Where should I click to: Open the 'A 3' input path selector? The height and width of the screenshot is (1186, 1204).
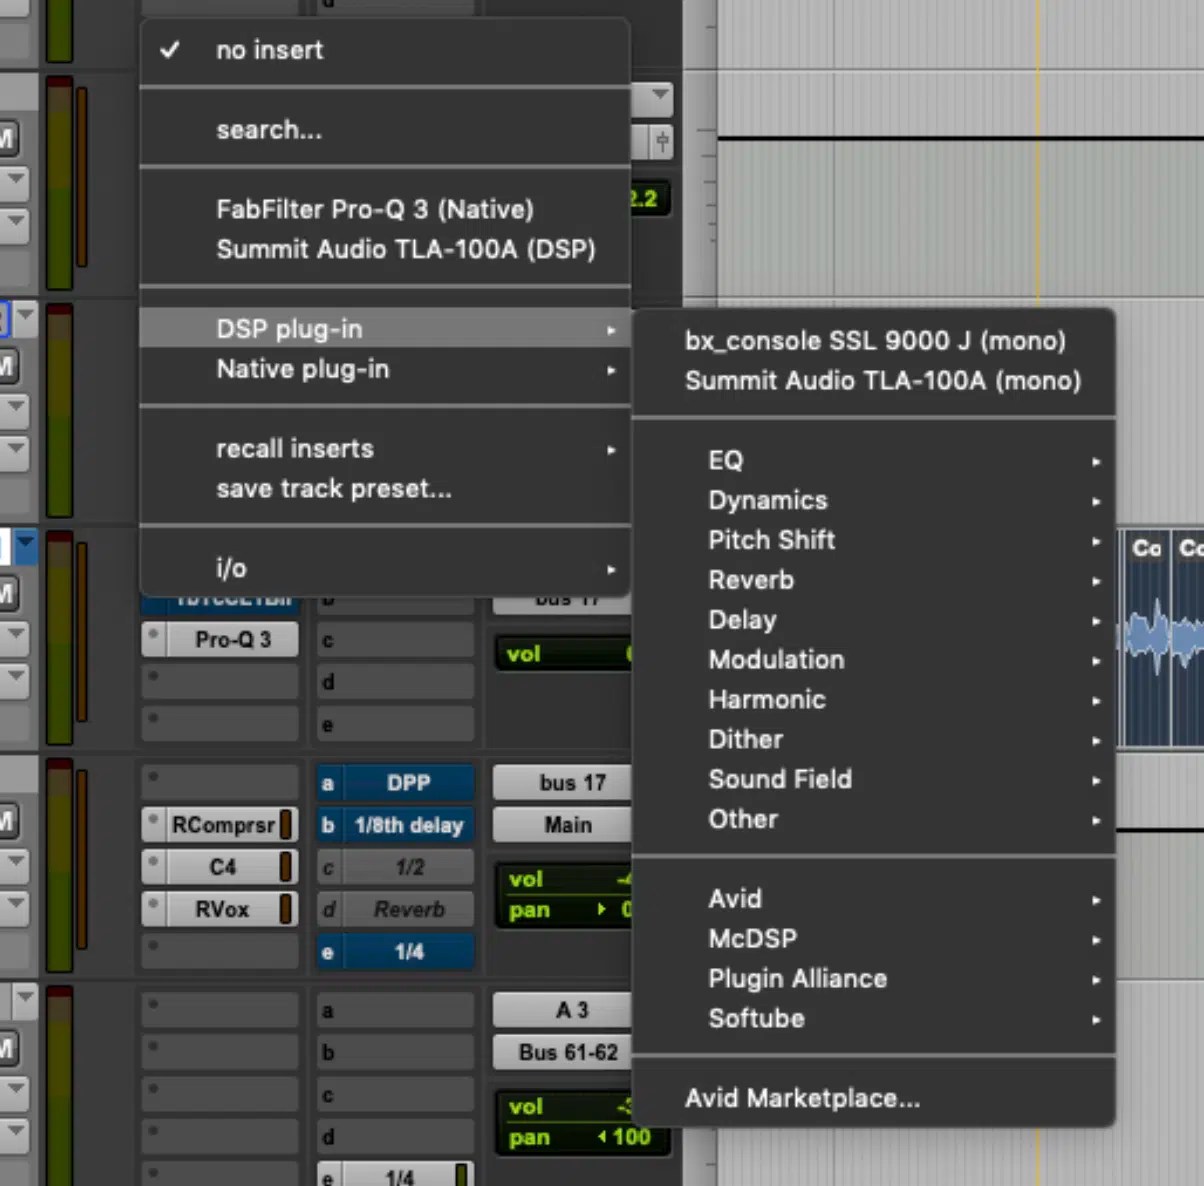click(563, 1010)
